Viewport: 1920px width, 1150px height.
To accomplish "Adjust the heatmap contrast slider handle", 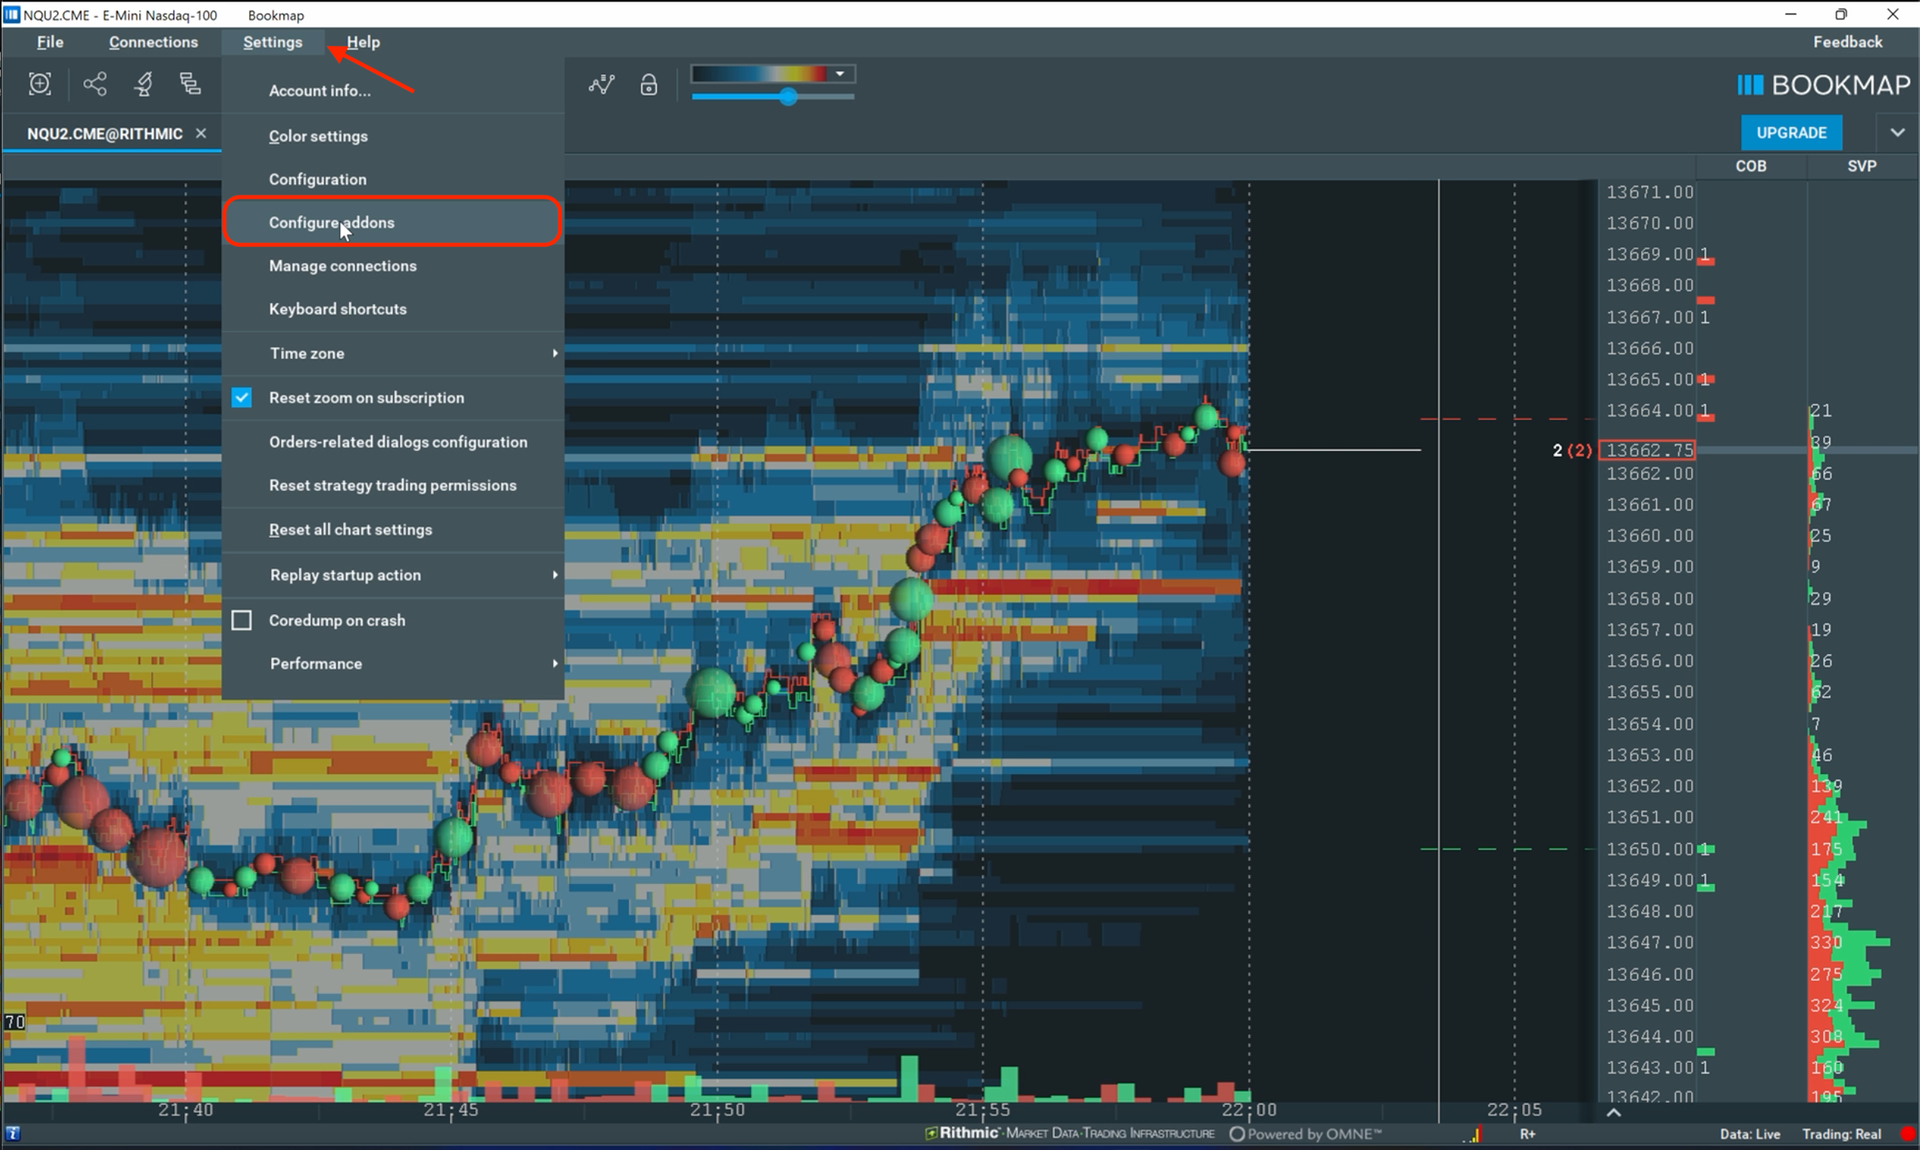I will click(788, 97).
